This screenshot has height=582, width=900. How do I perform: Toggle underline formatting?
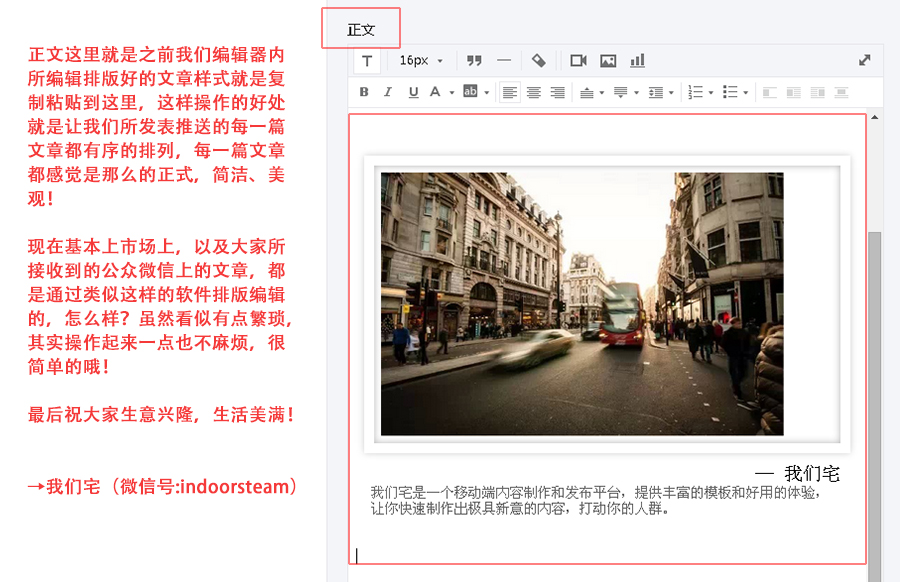click(x=413, y=92)
